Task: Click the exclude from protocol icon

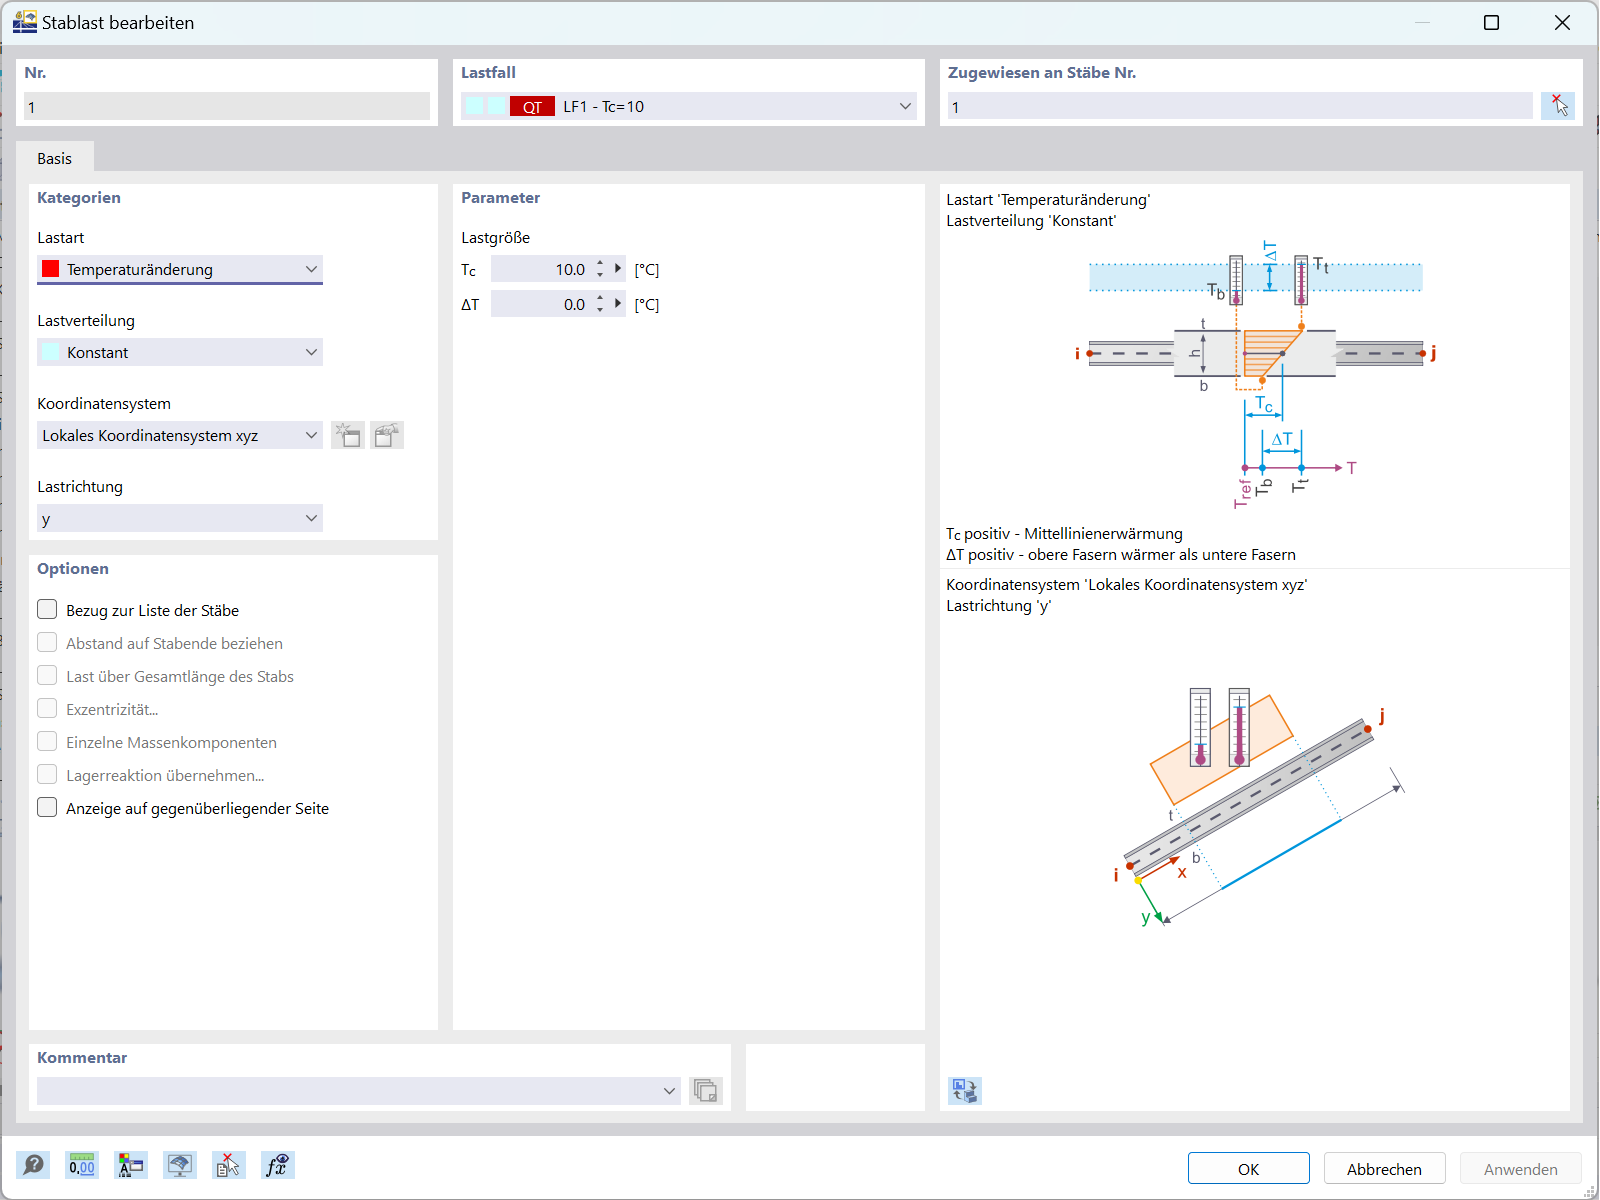Action: point(228,1165)
